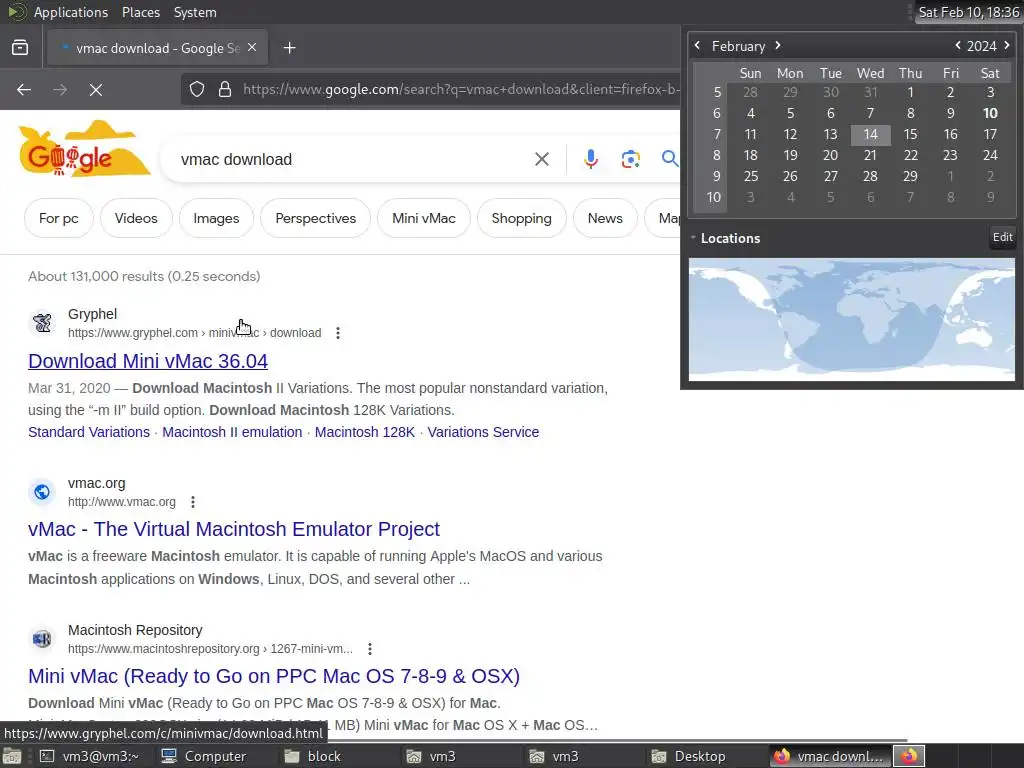
Task: Select the Videos filter chip
Action: click(136, 218)
